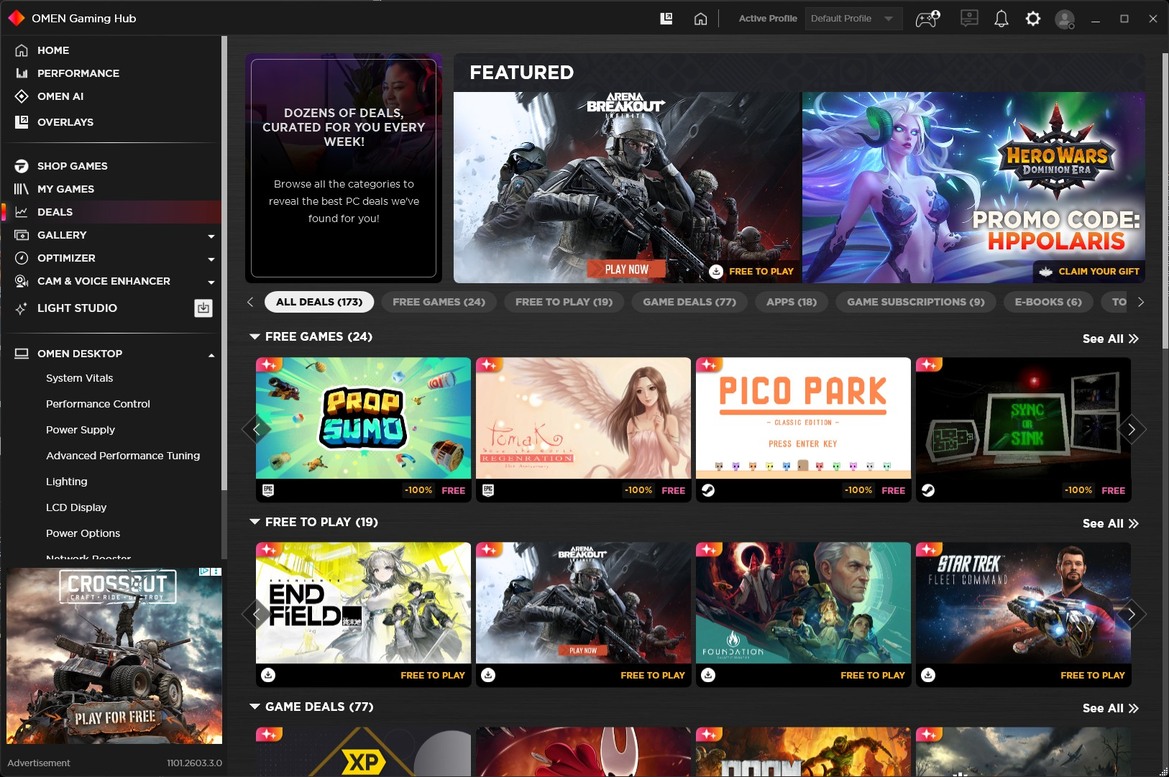
Task: Previous arrow on Free To Play carousel
Action: pyautogui.click(x=256, y=614)
